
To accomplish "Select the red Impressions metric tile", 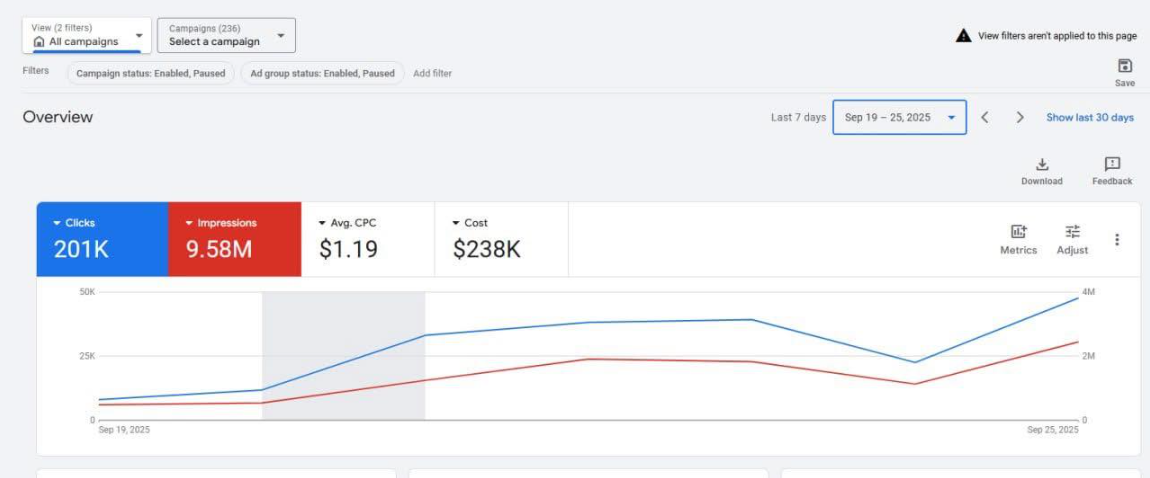I will (234, 239).
